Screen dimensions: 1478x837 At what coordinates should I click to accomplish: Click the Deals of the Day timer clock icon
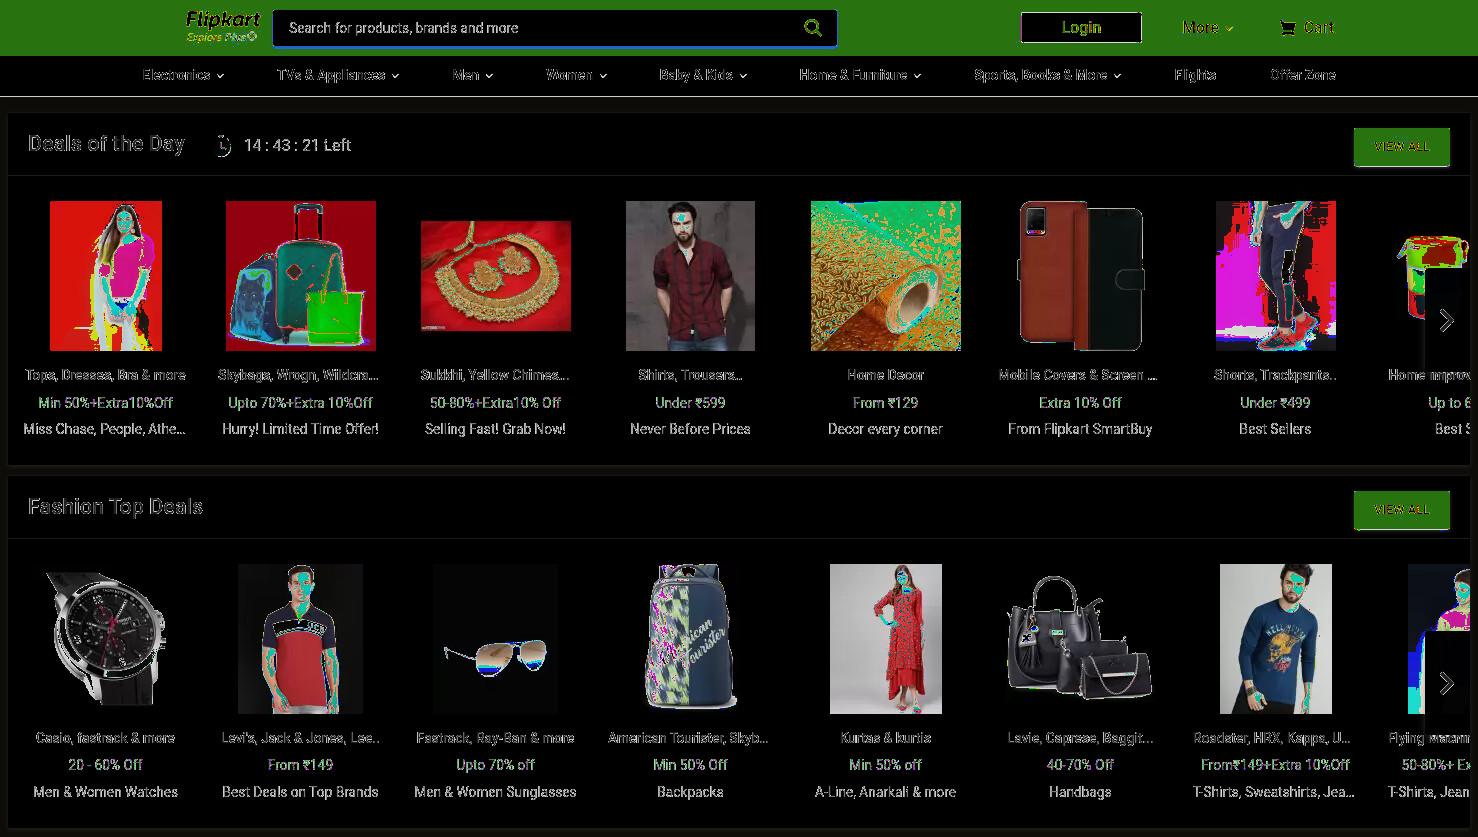tap(223, 146)
